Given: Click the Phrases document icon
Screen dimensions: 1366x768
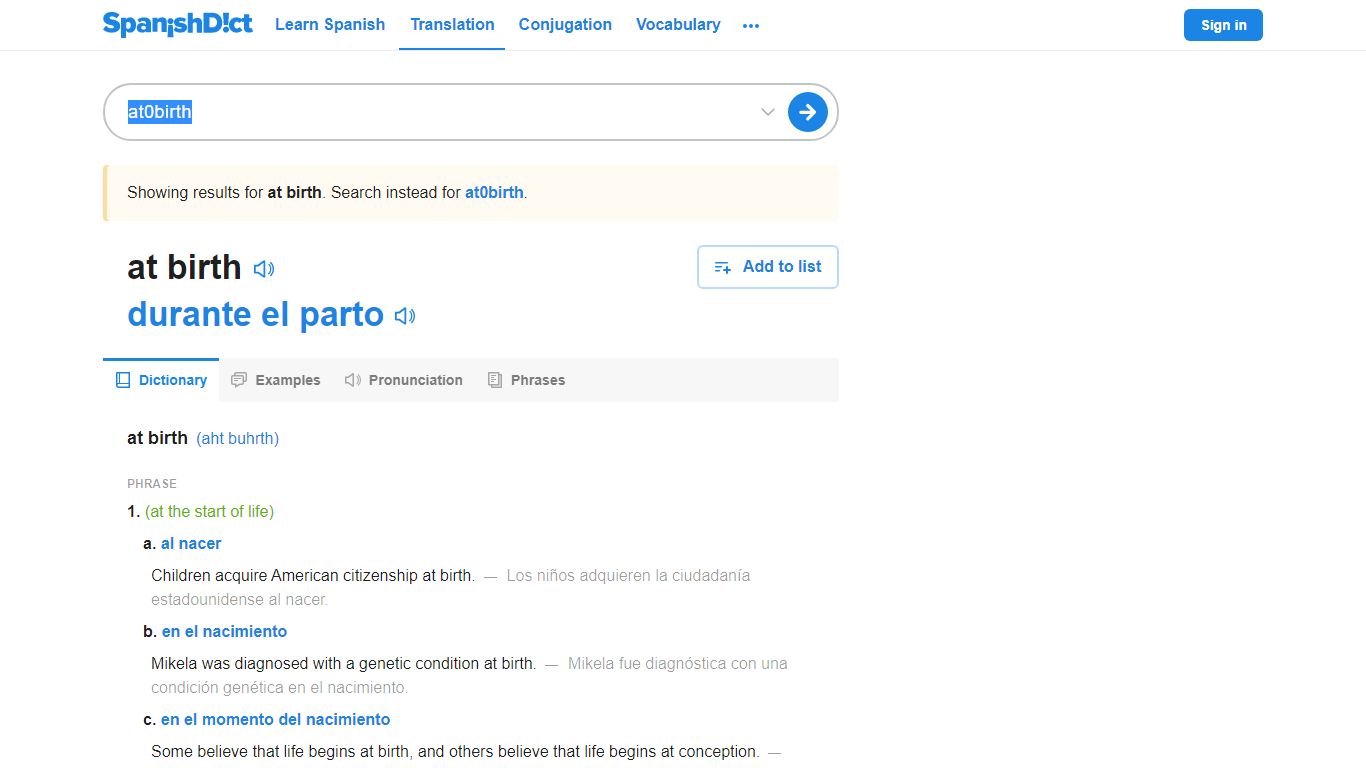Looking at the screenshot, I should click(495, 380).
